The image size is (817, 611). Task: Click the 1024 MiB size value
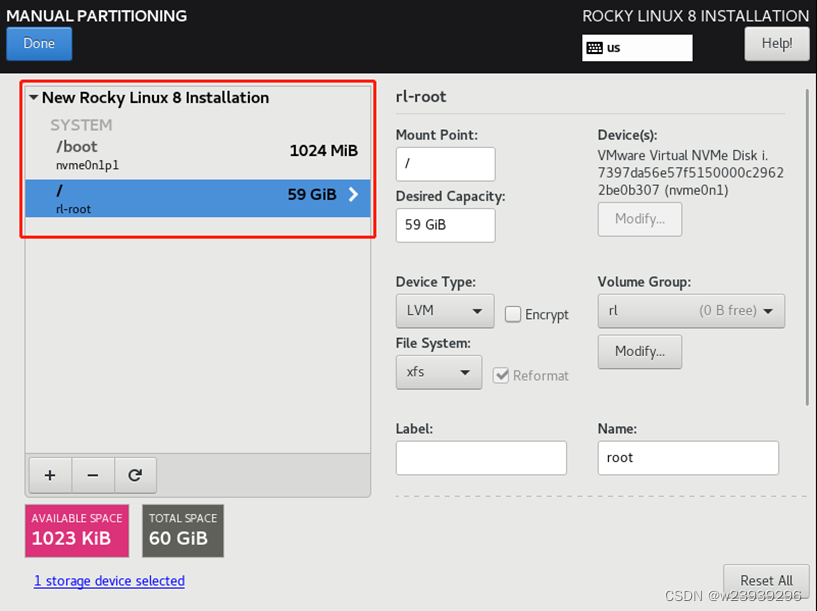pyautogui.click(x=324, y=151)
